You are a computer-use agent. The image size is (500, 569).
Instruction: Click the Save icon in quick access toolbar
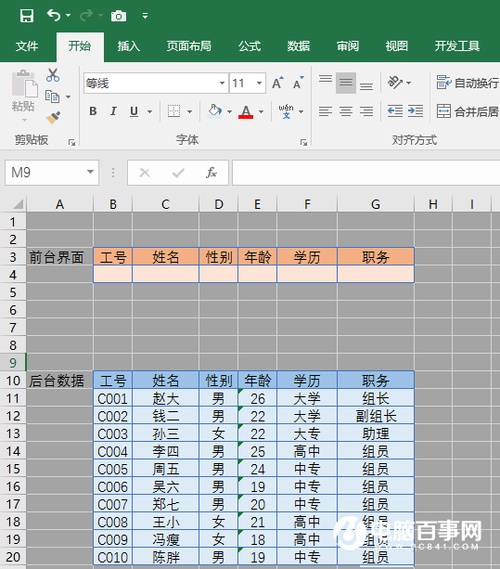coord(27,16)
